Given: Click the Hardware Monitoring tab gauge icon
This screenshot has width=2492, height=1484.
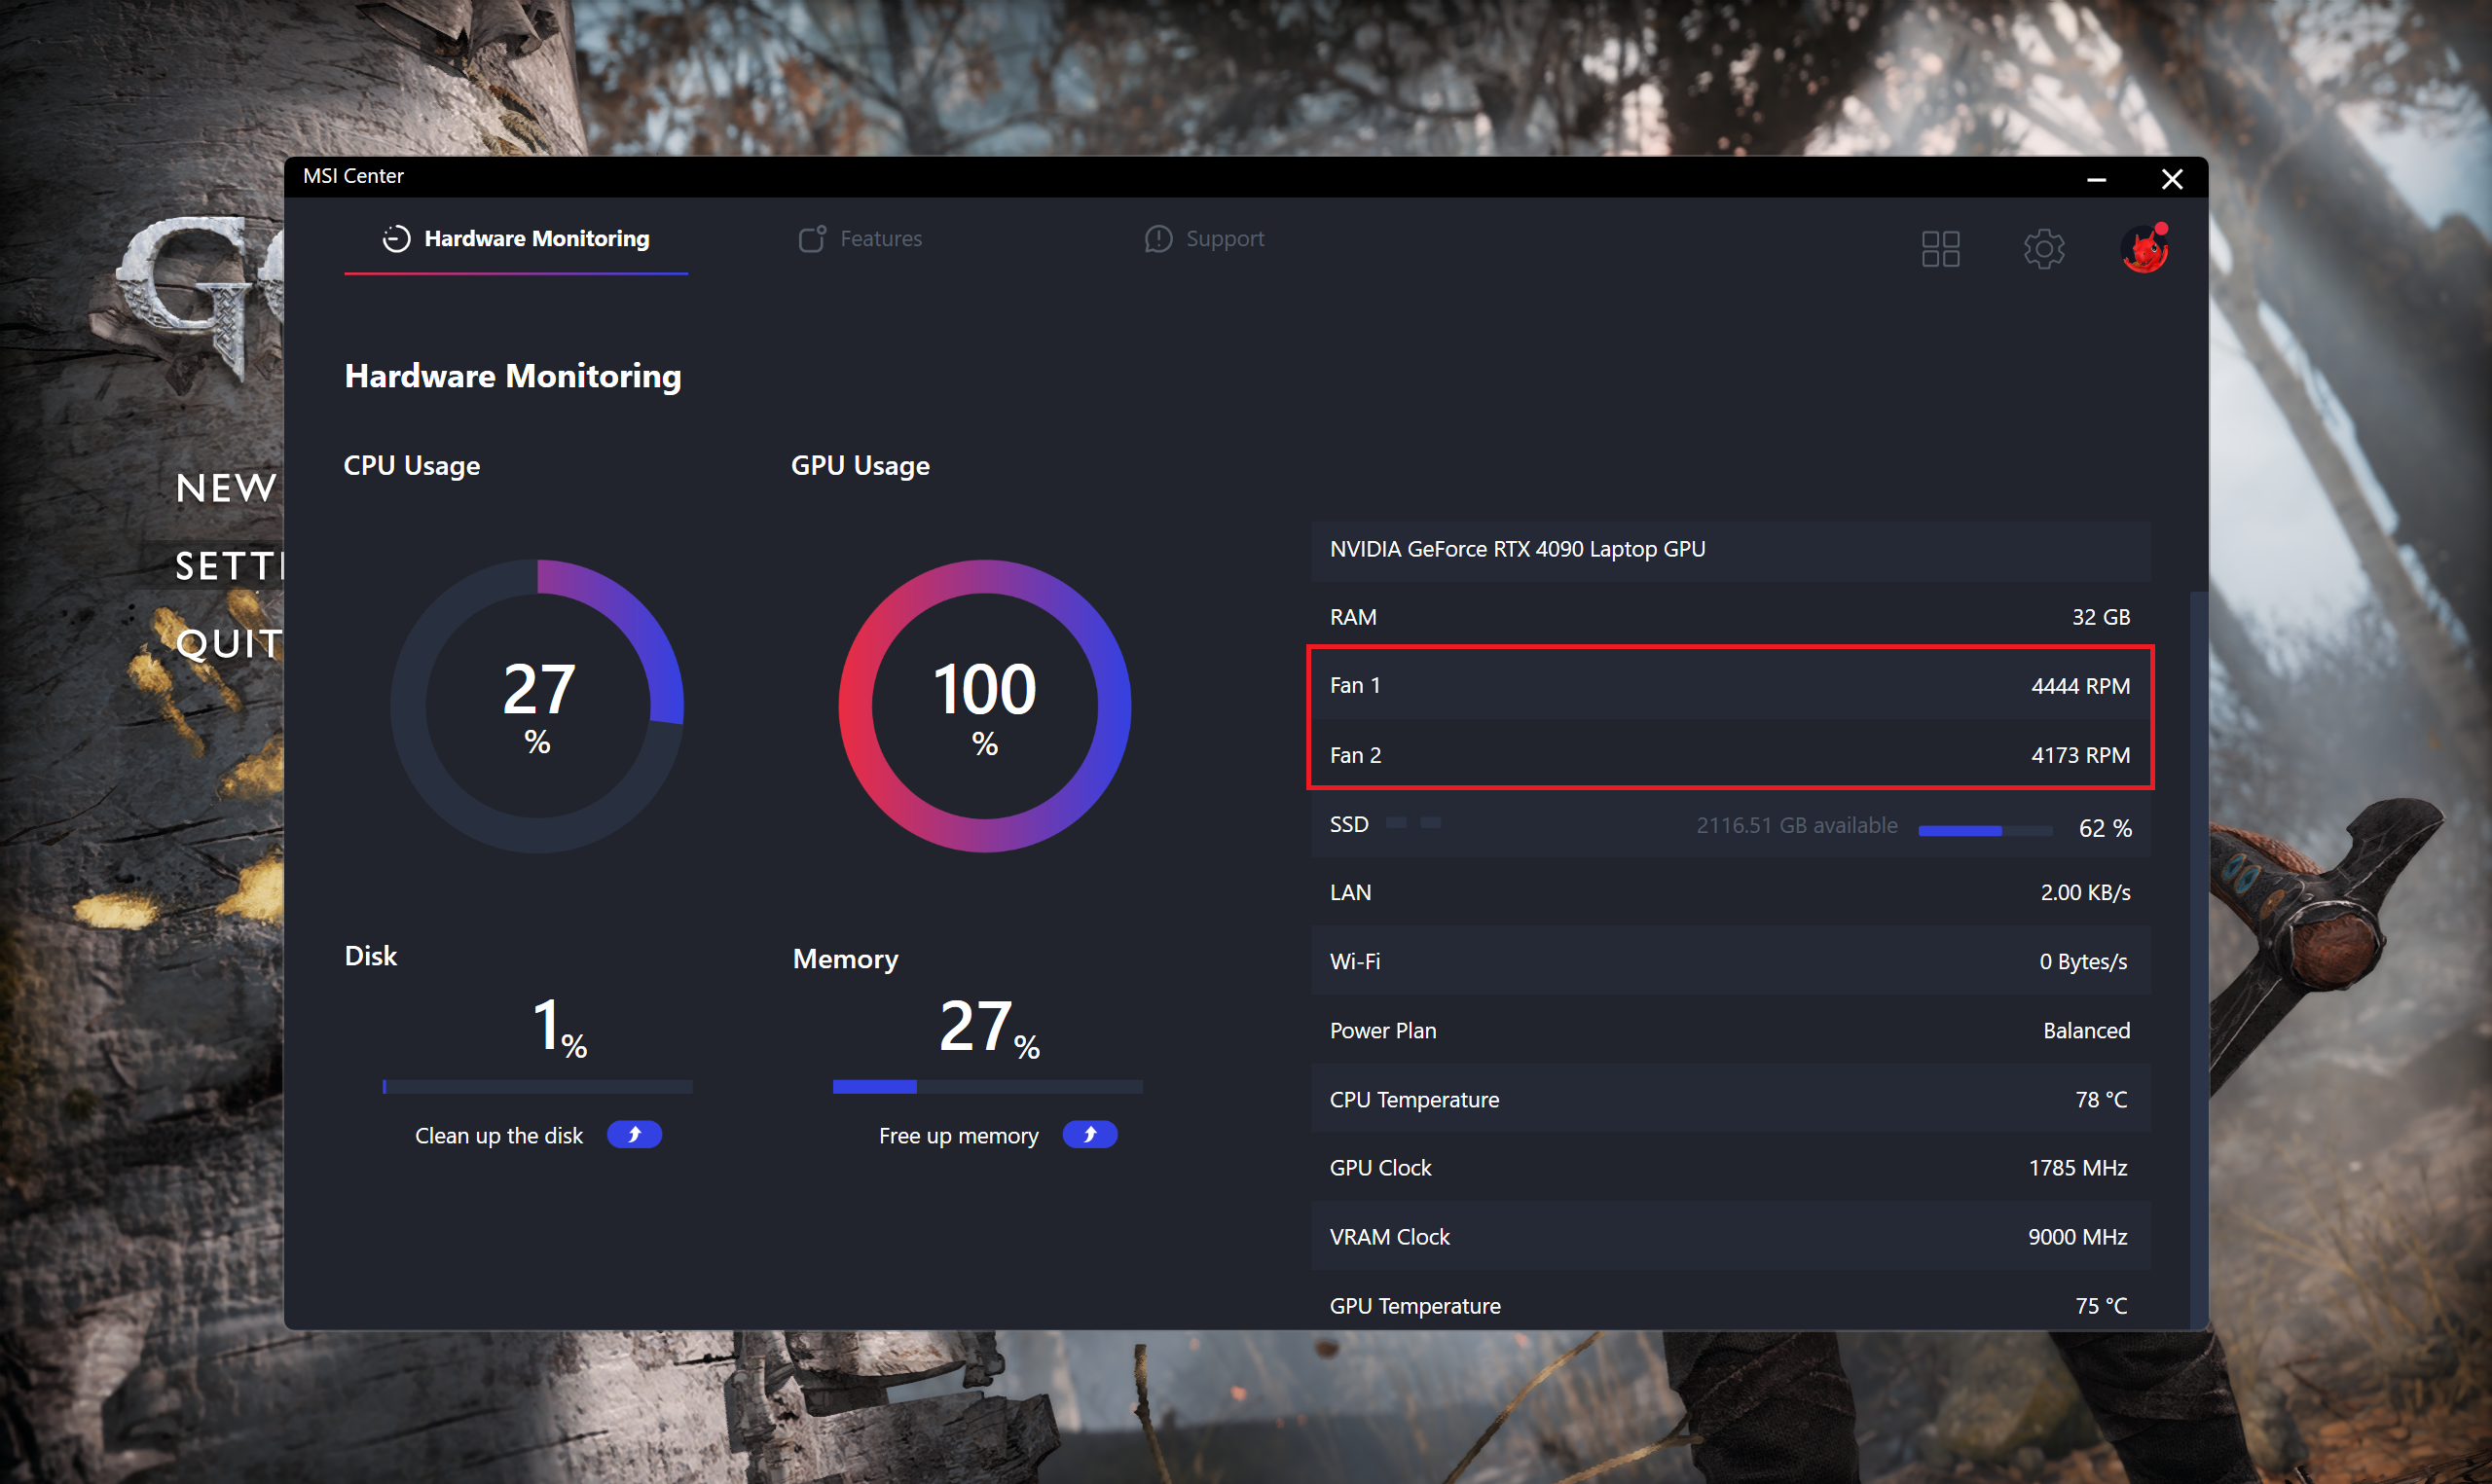Looking at the screenshot, I should 396,239.
